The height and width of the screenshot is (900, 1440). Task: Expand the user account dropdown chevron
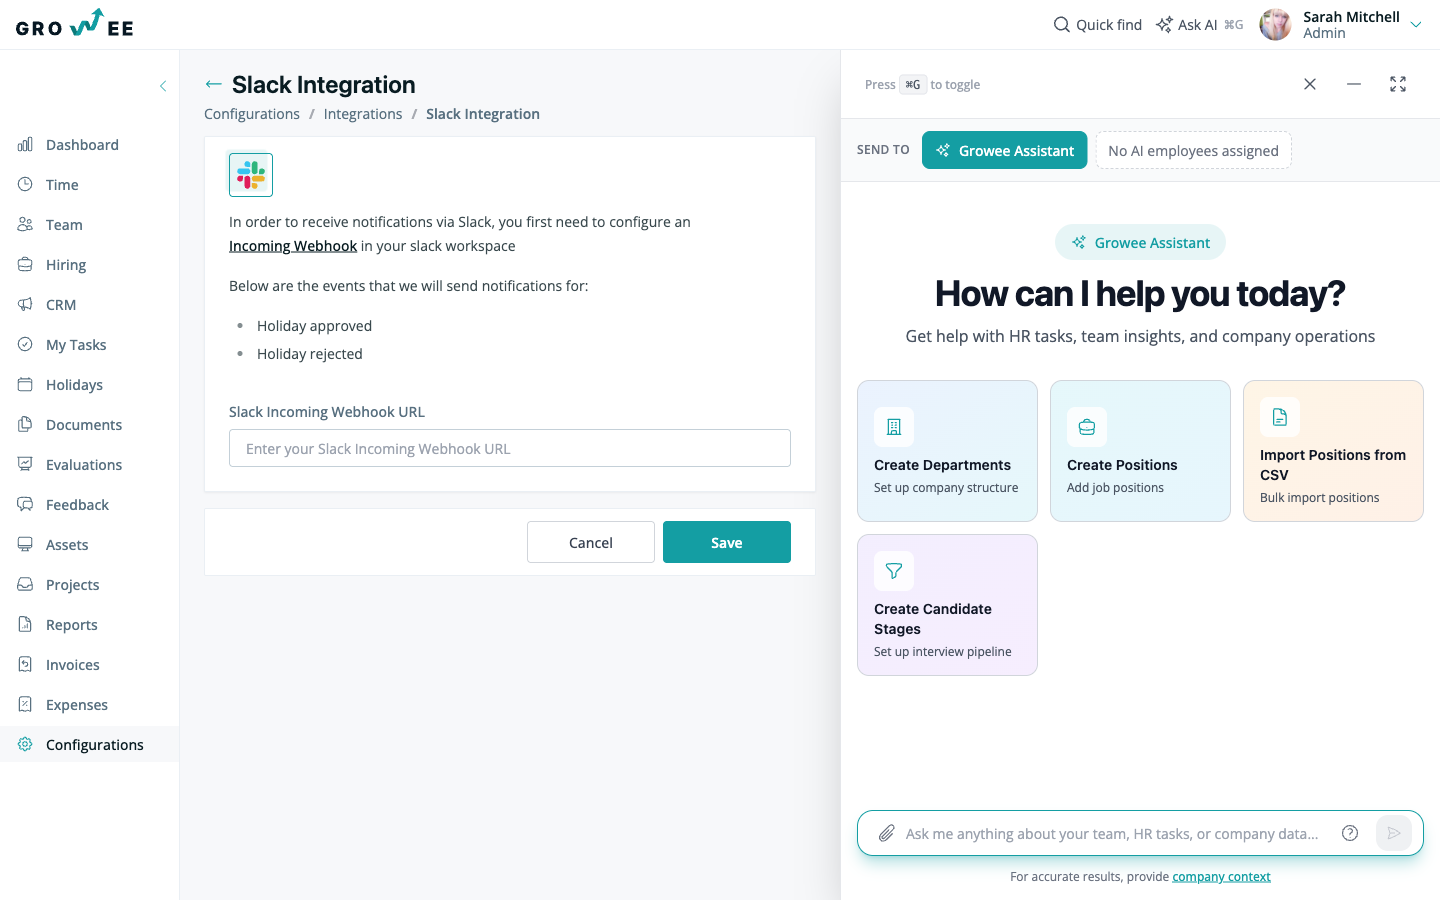(x=1416, y=25)
